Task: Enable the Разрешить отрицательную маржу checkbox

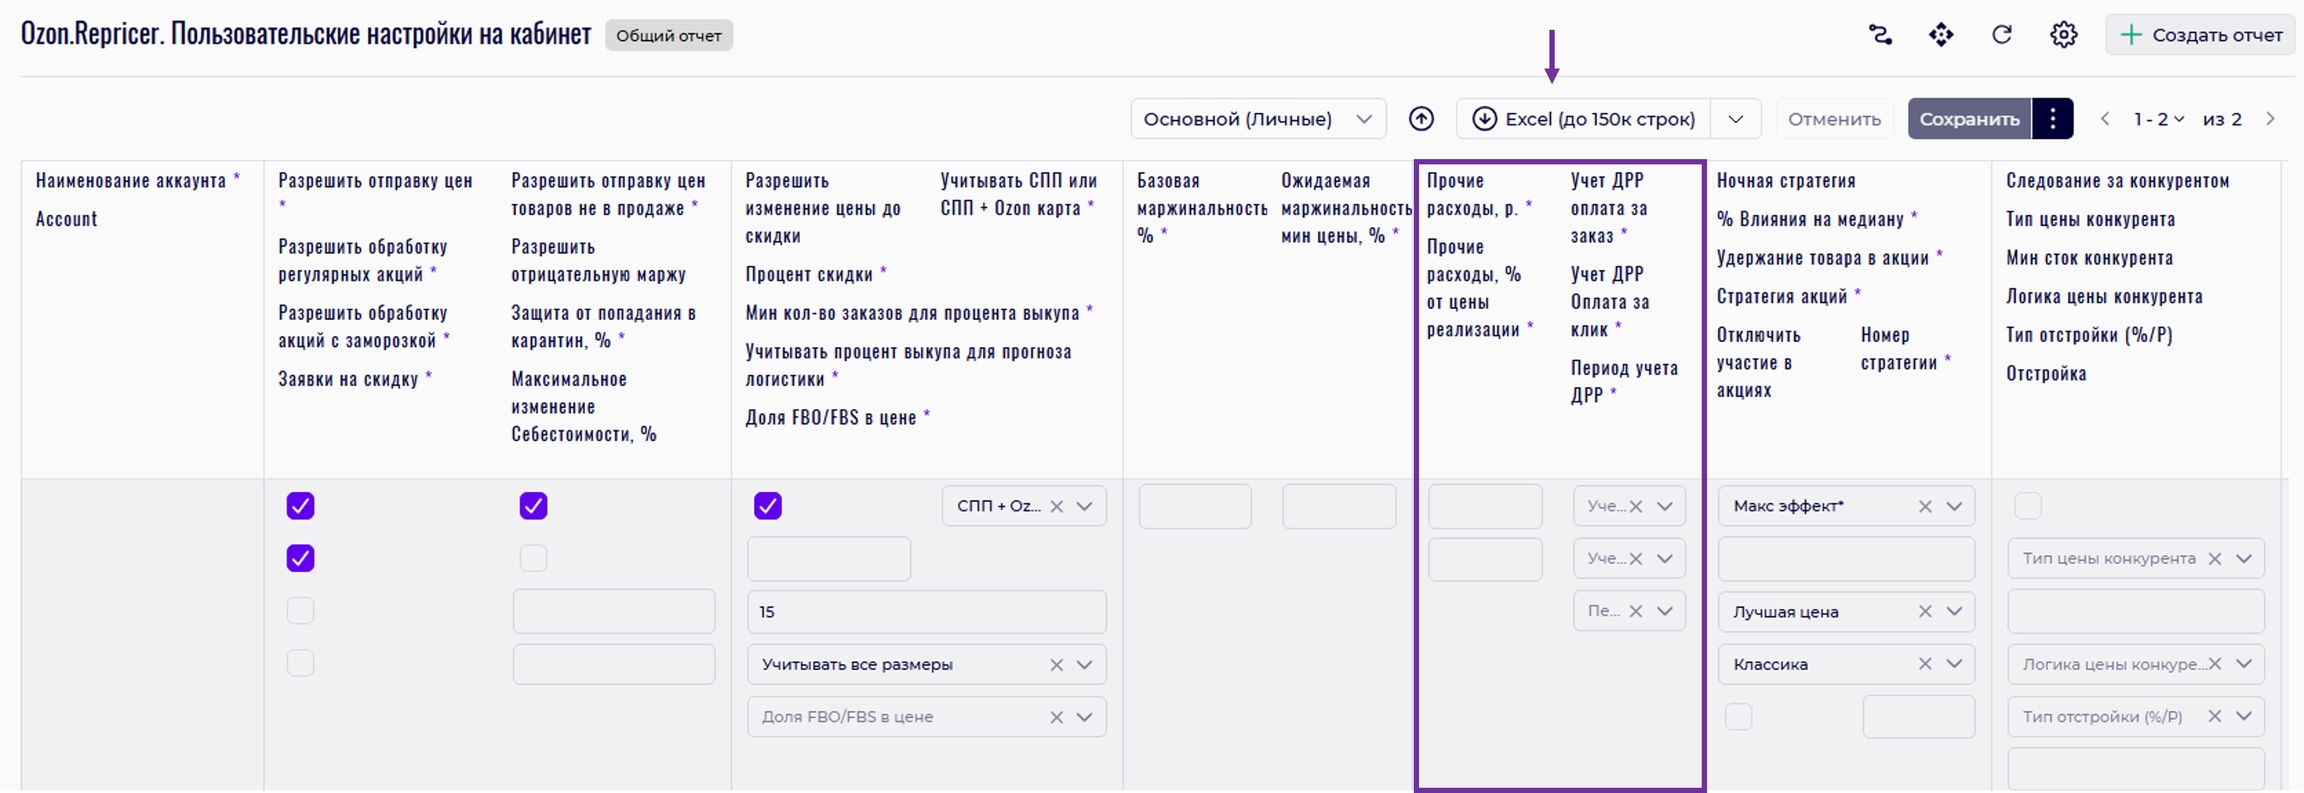Action: click(x=533, y=558)
